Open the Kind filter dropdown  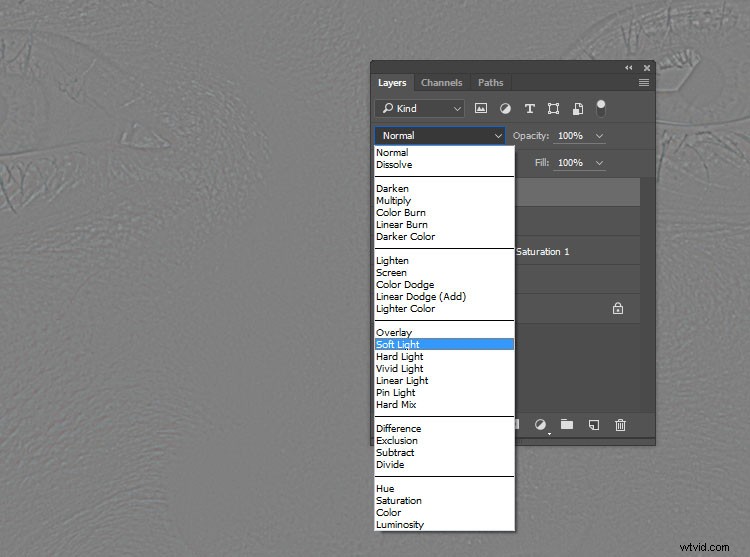(419, 109)
